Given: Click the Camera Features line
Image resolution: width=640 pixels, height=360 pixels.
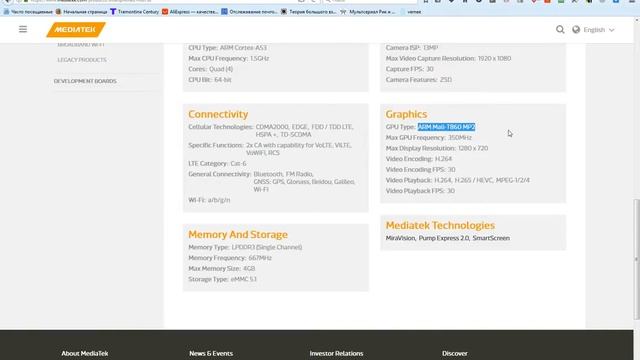Looking at the screenshot, I should 418,80.
